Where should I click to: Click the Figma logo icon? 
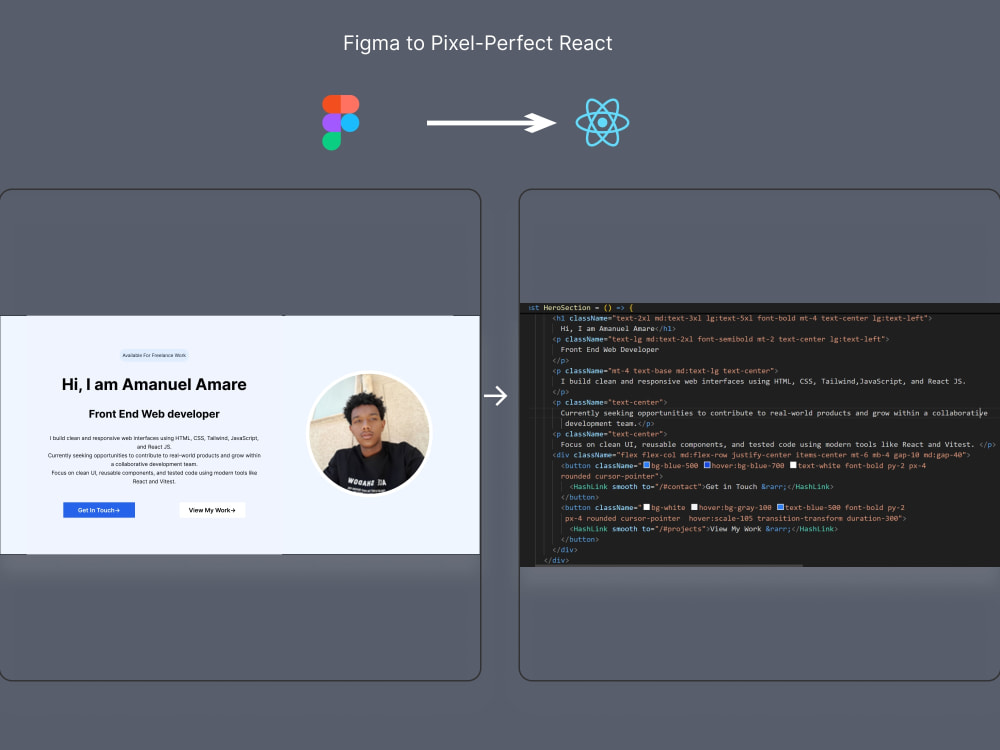(x=341, y=122)
